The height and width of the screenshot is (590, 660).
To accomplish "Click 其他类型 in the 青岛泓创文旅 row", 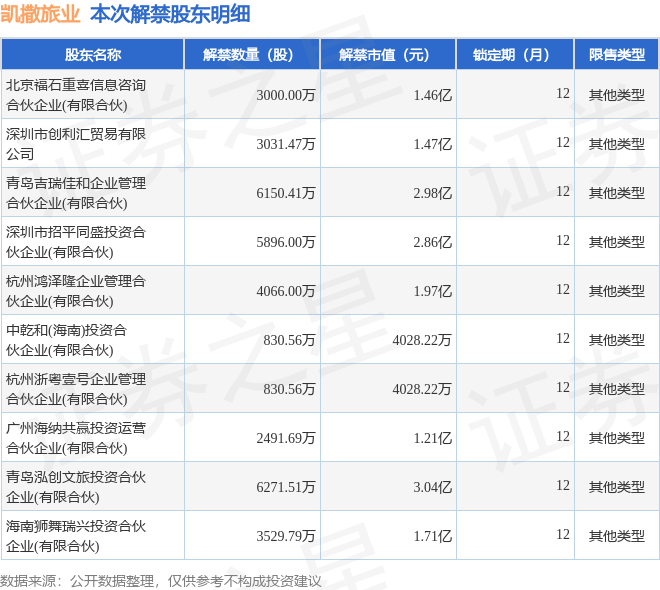I will pyautogui.click(x=617, y=487).
